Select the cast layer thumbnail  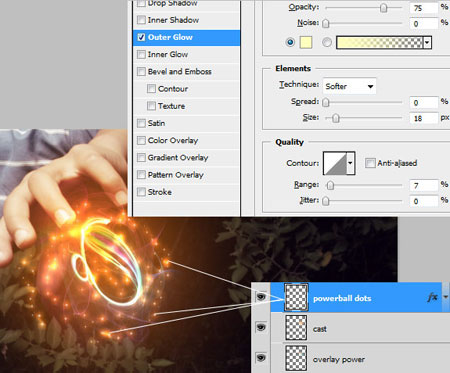[296, 327]
